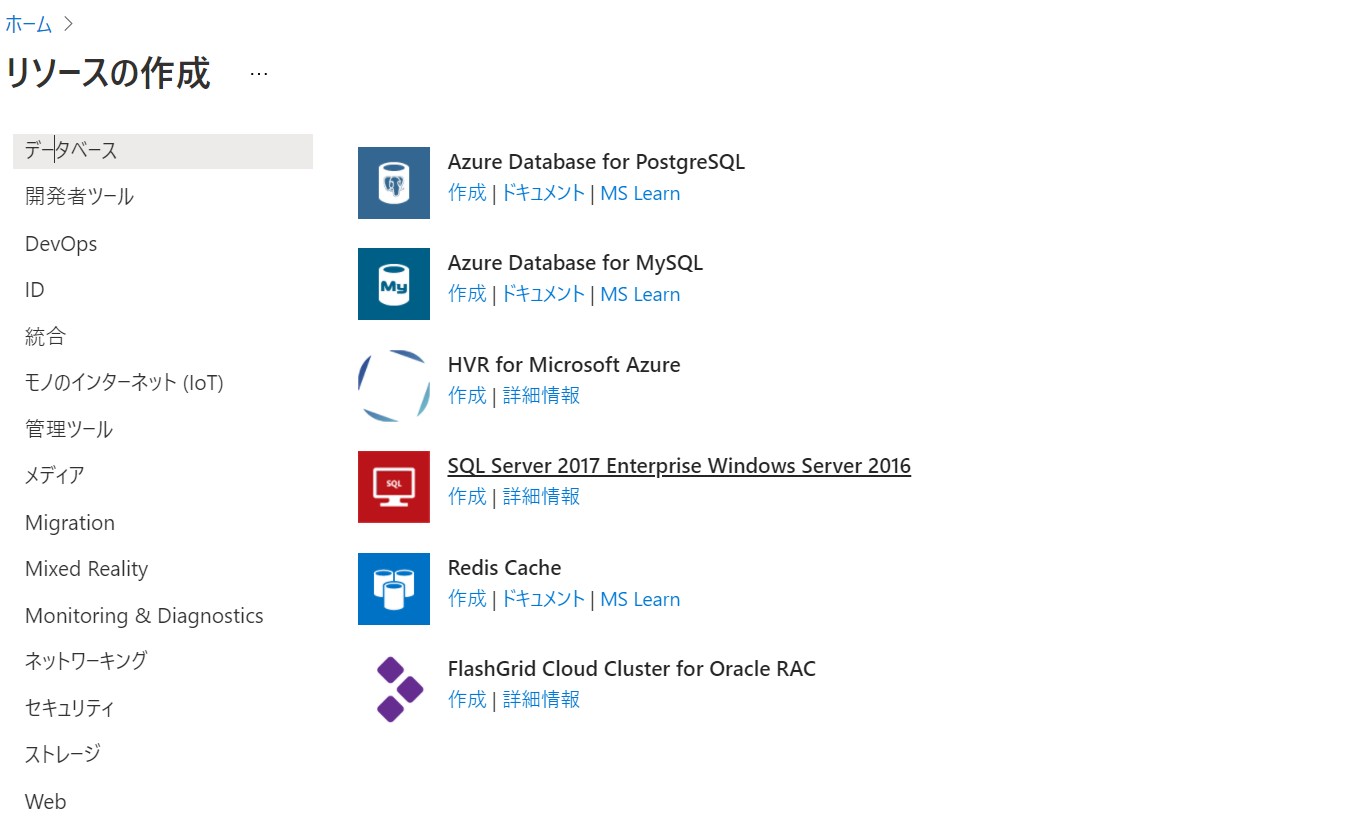Select the 管理ツール category

click(x=69, y=430)
